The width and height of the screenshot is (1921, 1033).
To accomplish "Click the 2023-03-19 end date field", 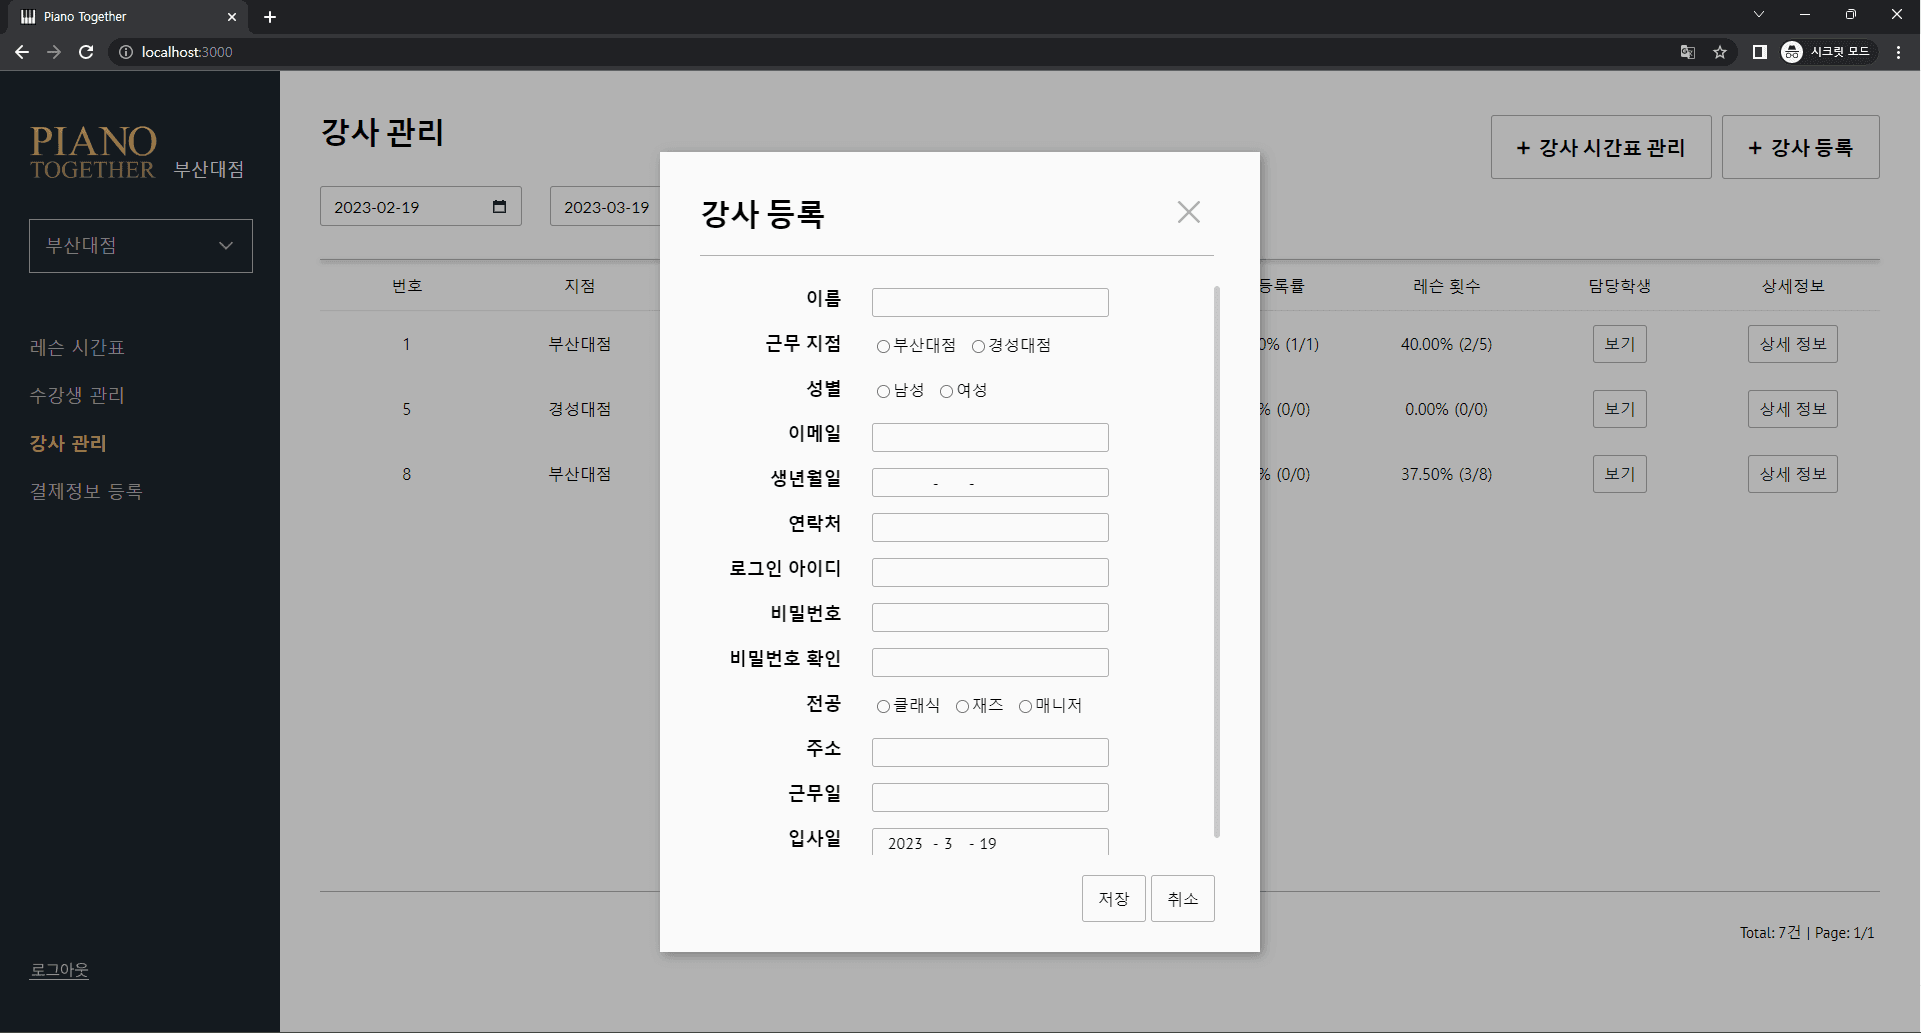I will coord(605,207).
